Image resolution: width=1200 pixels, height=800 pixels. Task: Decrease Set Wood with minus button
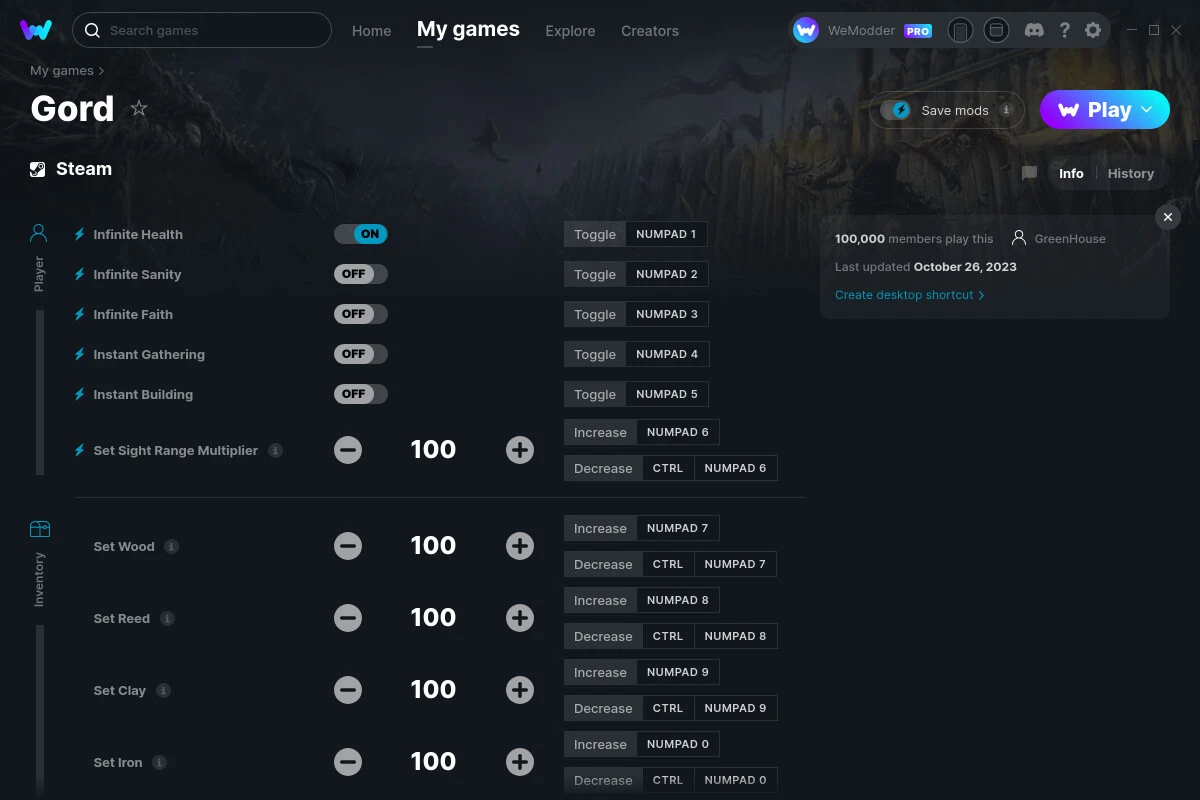[348, 546]
